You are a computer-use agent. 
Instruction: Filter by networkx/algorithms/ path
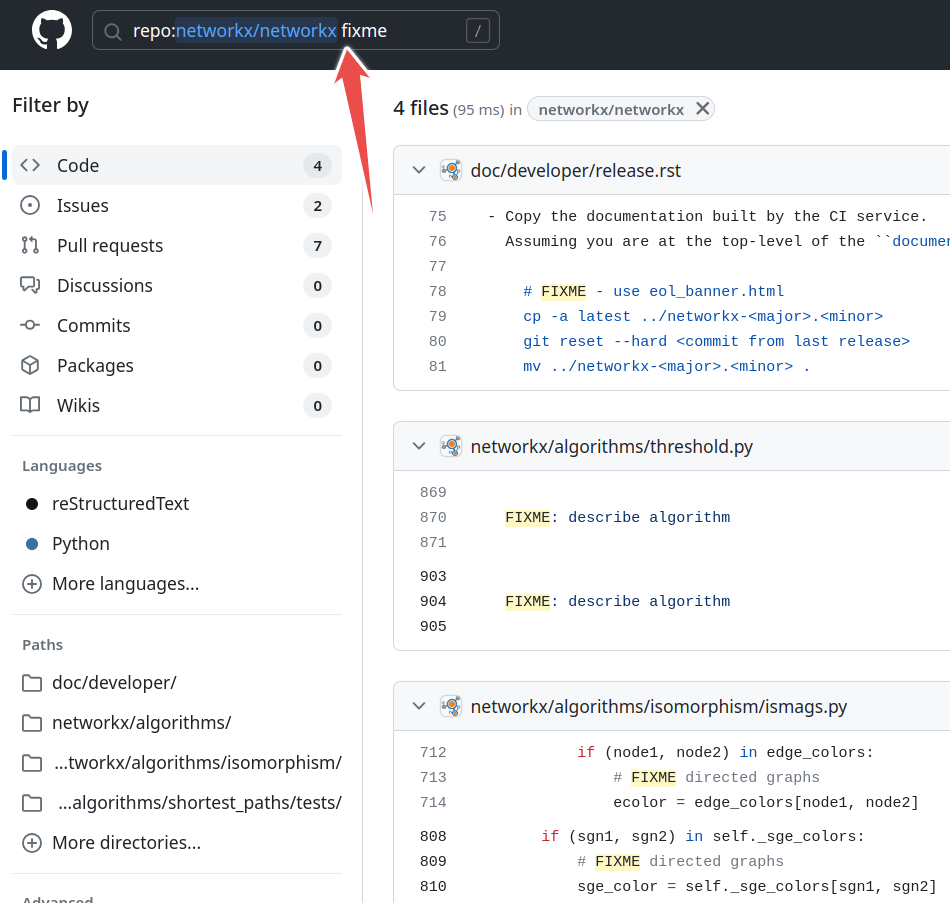141,722
